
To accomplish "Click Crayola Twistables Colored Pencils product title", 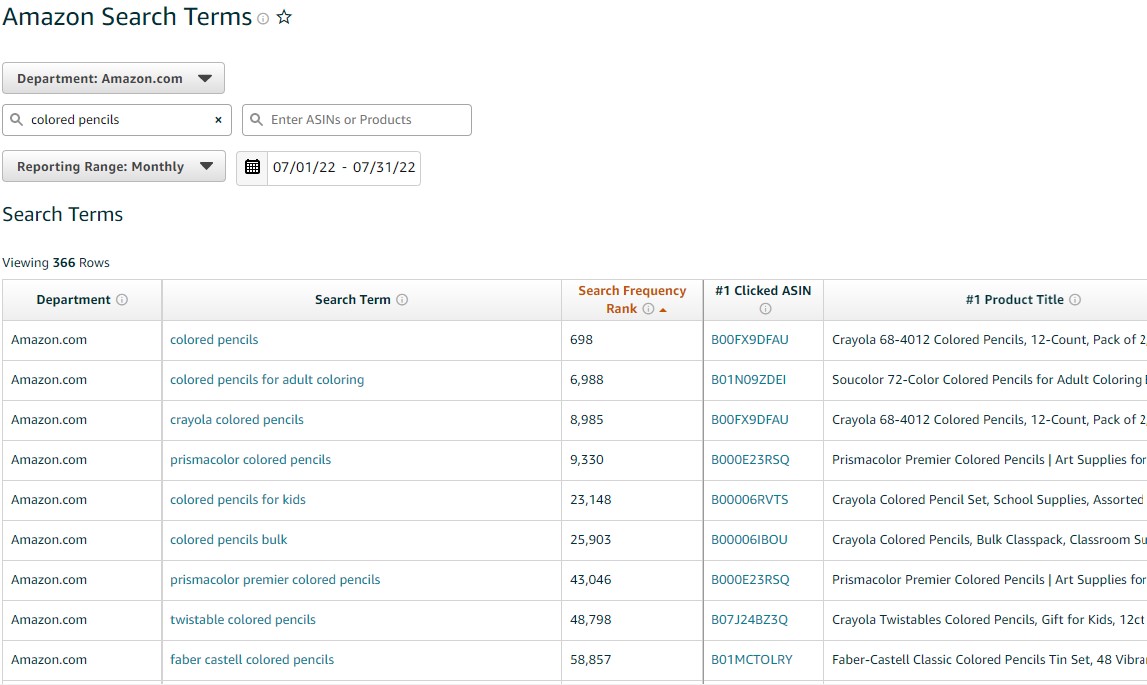I will tap(989, 620).
